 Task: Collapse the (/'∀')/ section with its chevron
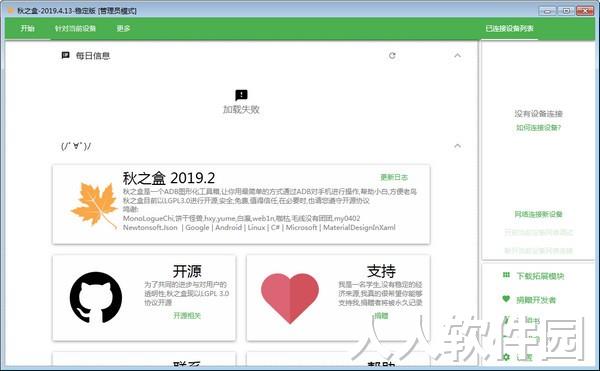(457, 146)
